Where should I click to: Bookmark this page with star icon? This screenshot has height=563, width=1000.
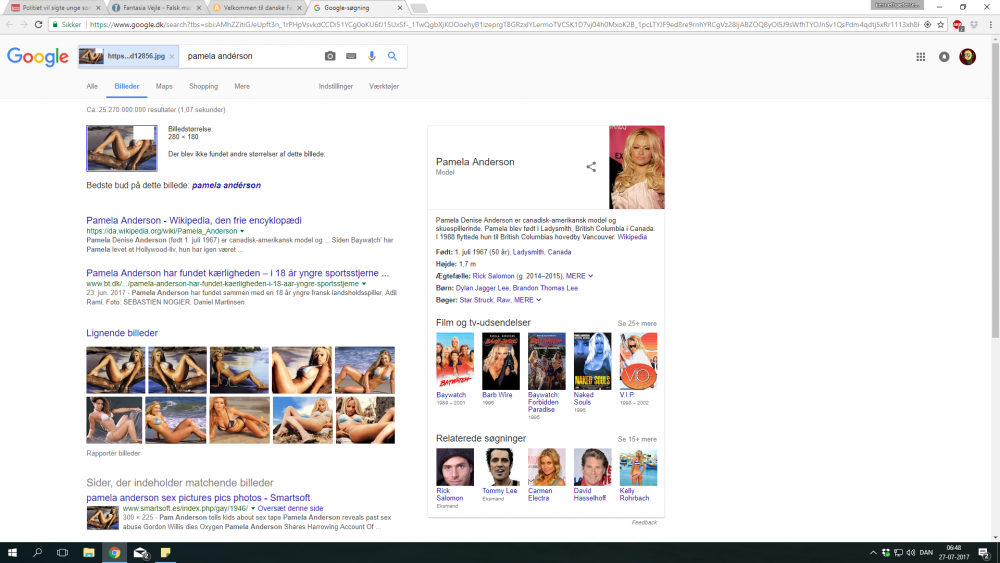940,24
